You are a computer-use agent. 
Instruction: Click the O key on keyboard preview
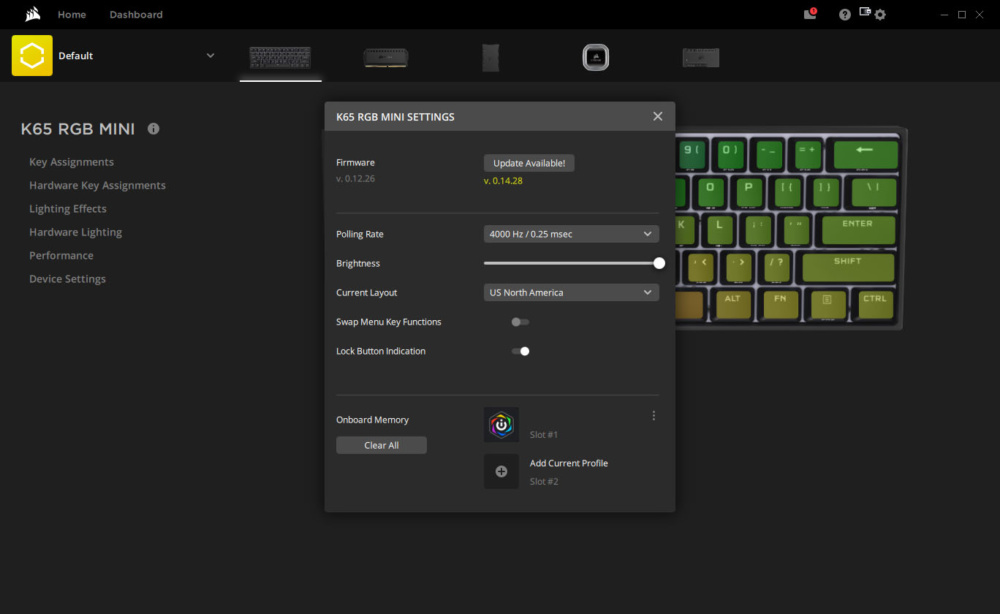[x=710, y=191]
